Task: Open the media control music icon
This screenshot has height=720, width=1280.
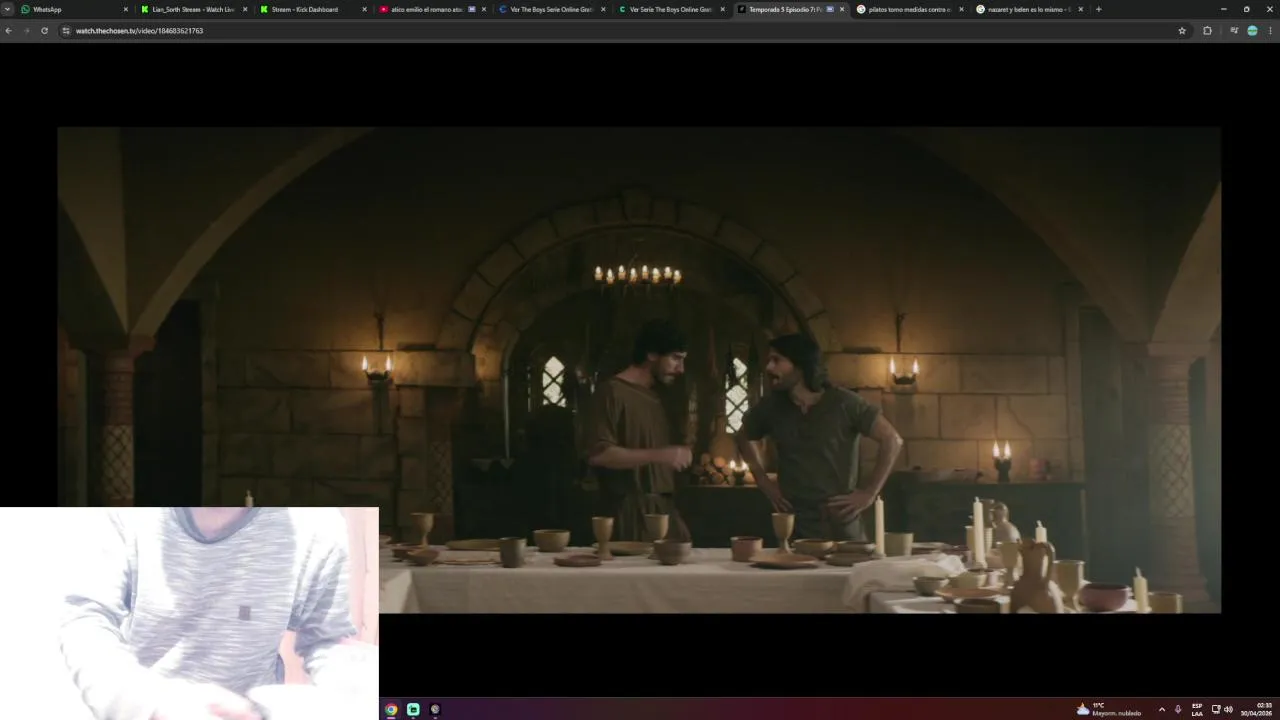Action: point(1234,31)
